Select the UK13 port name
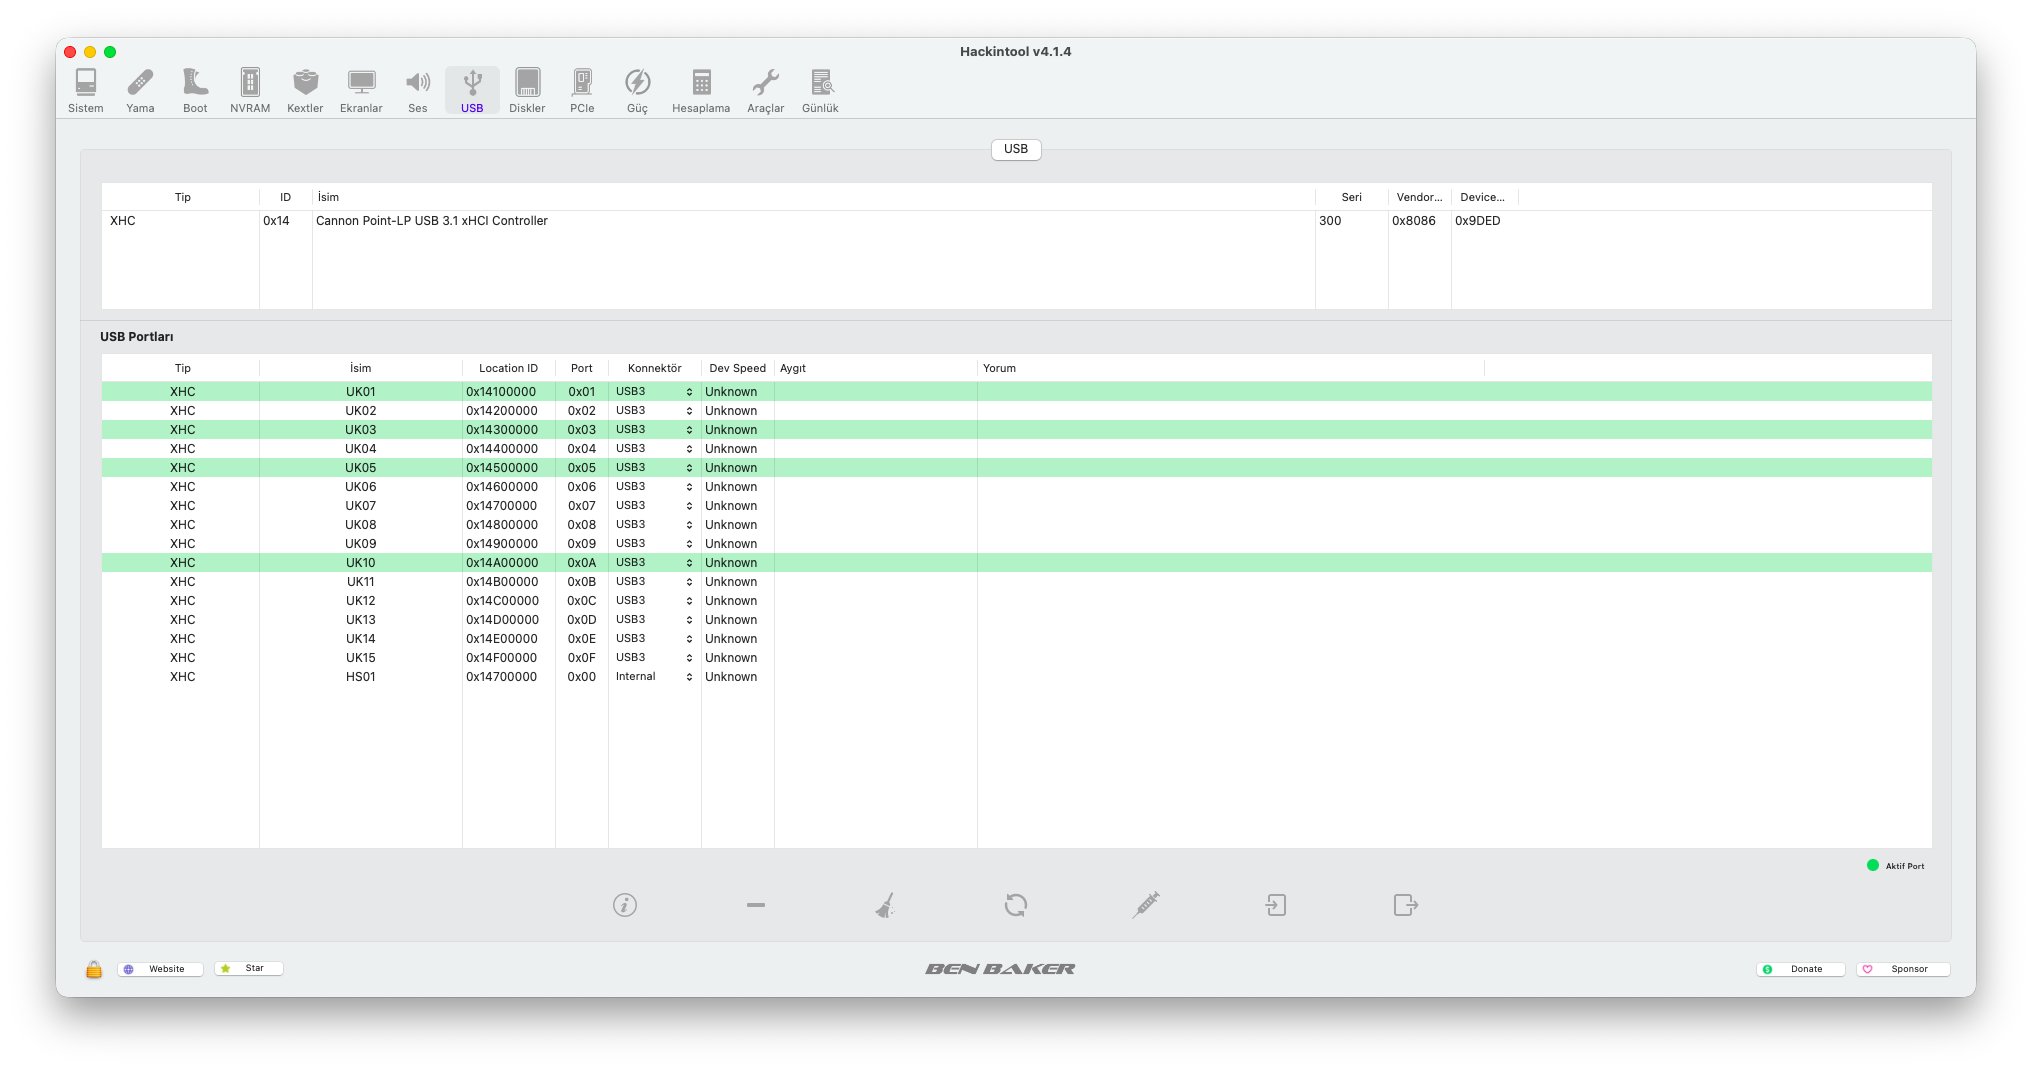 [361, 620]
